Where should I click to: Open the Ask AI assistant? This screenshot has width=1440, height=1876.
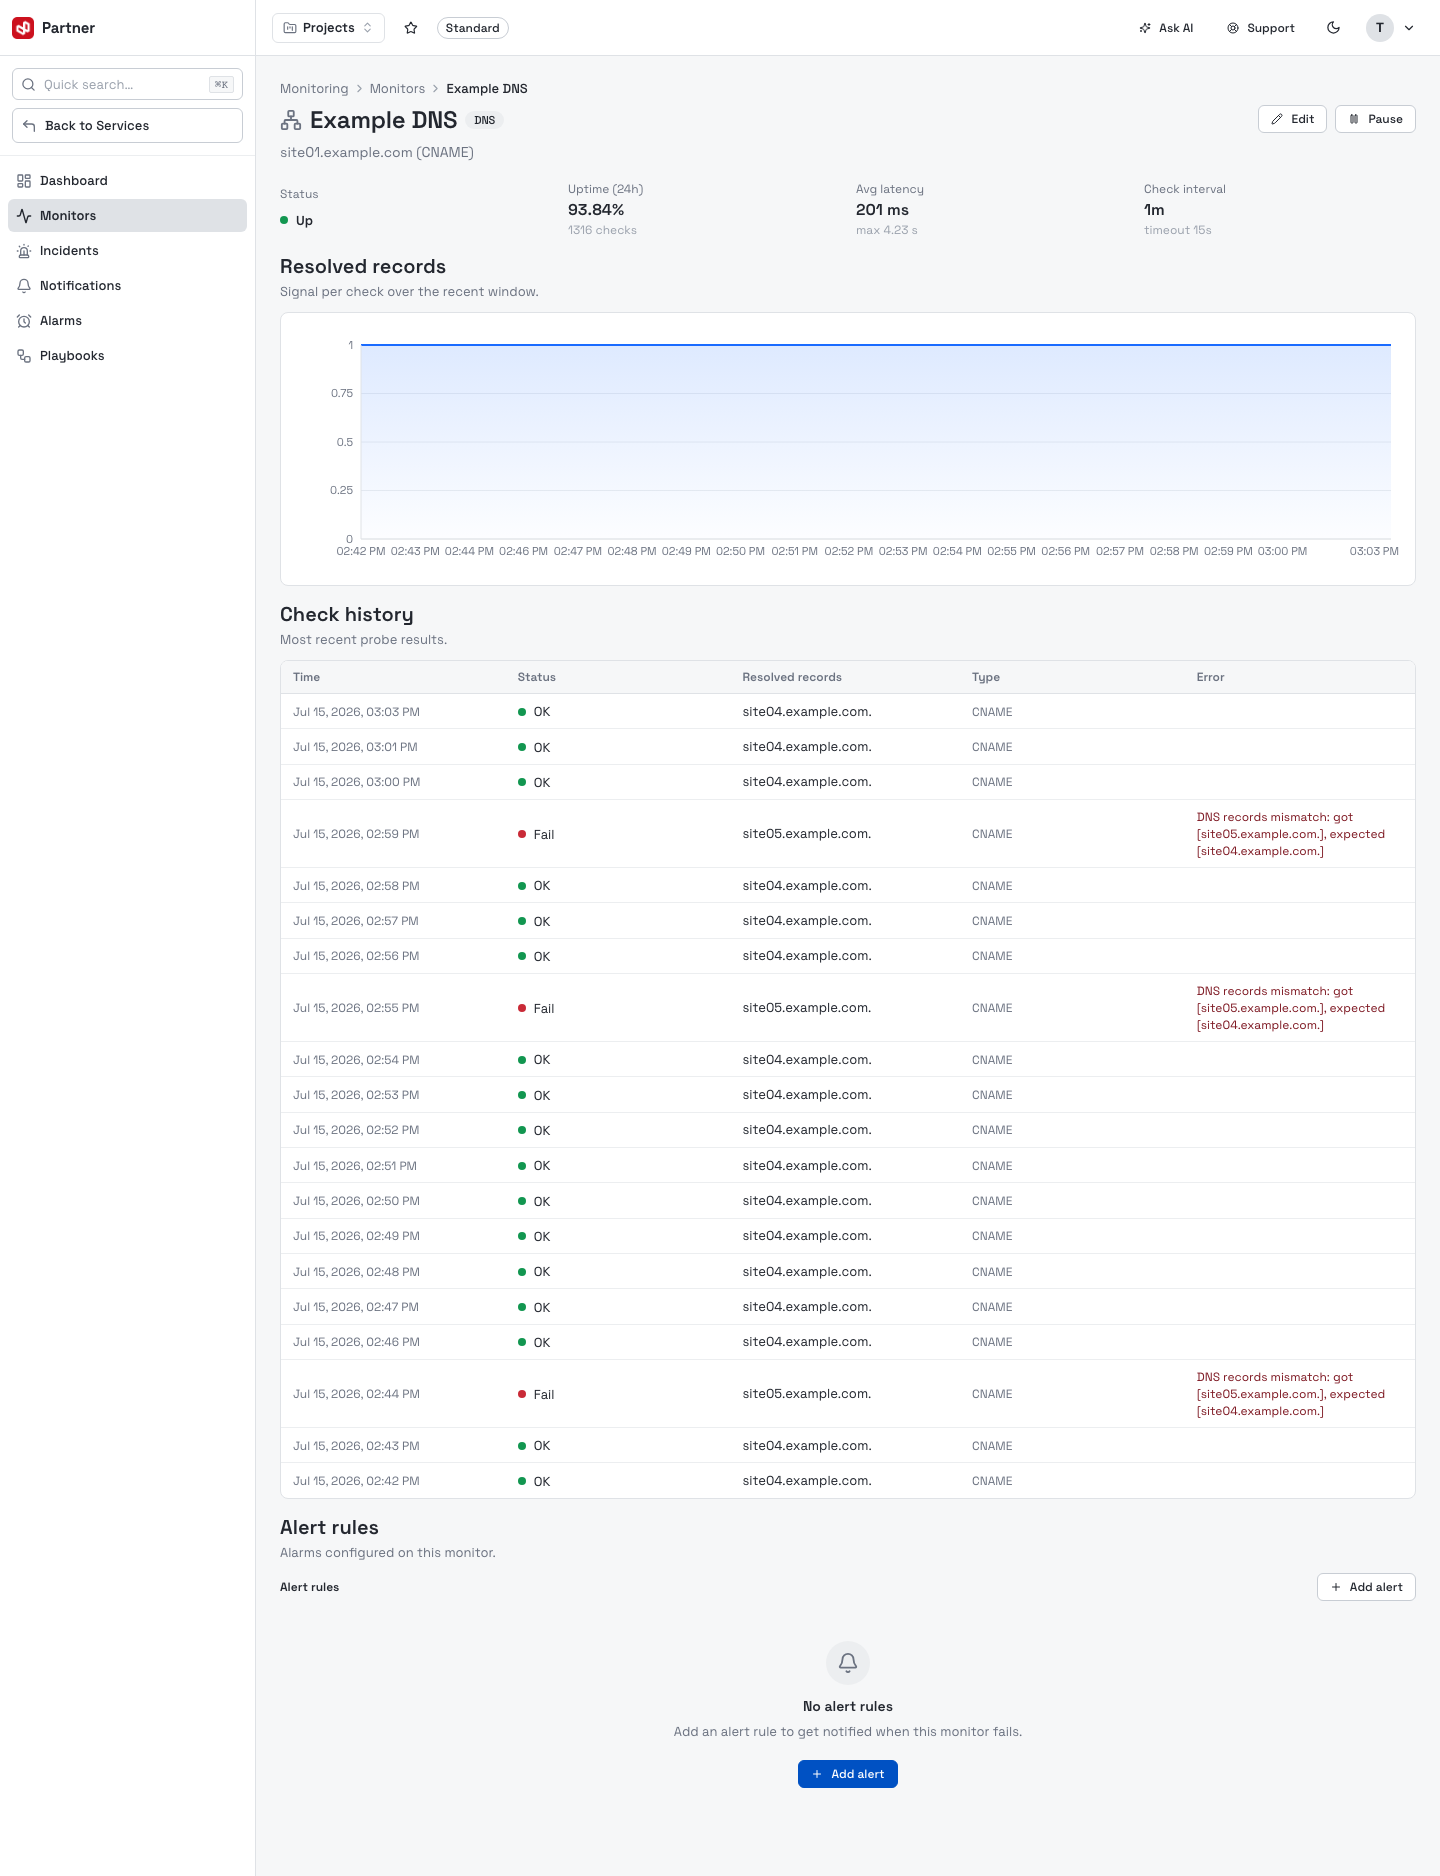pos(1166,28)
